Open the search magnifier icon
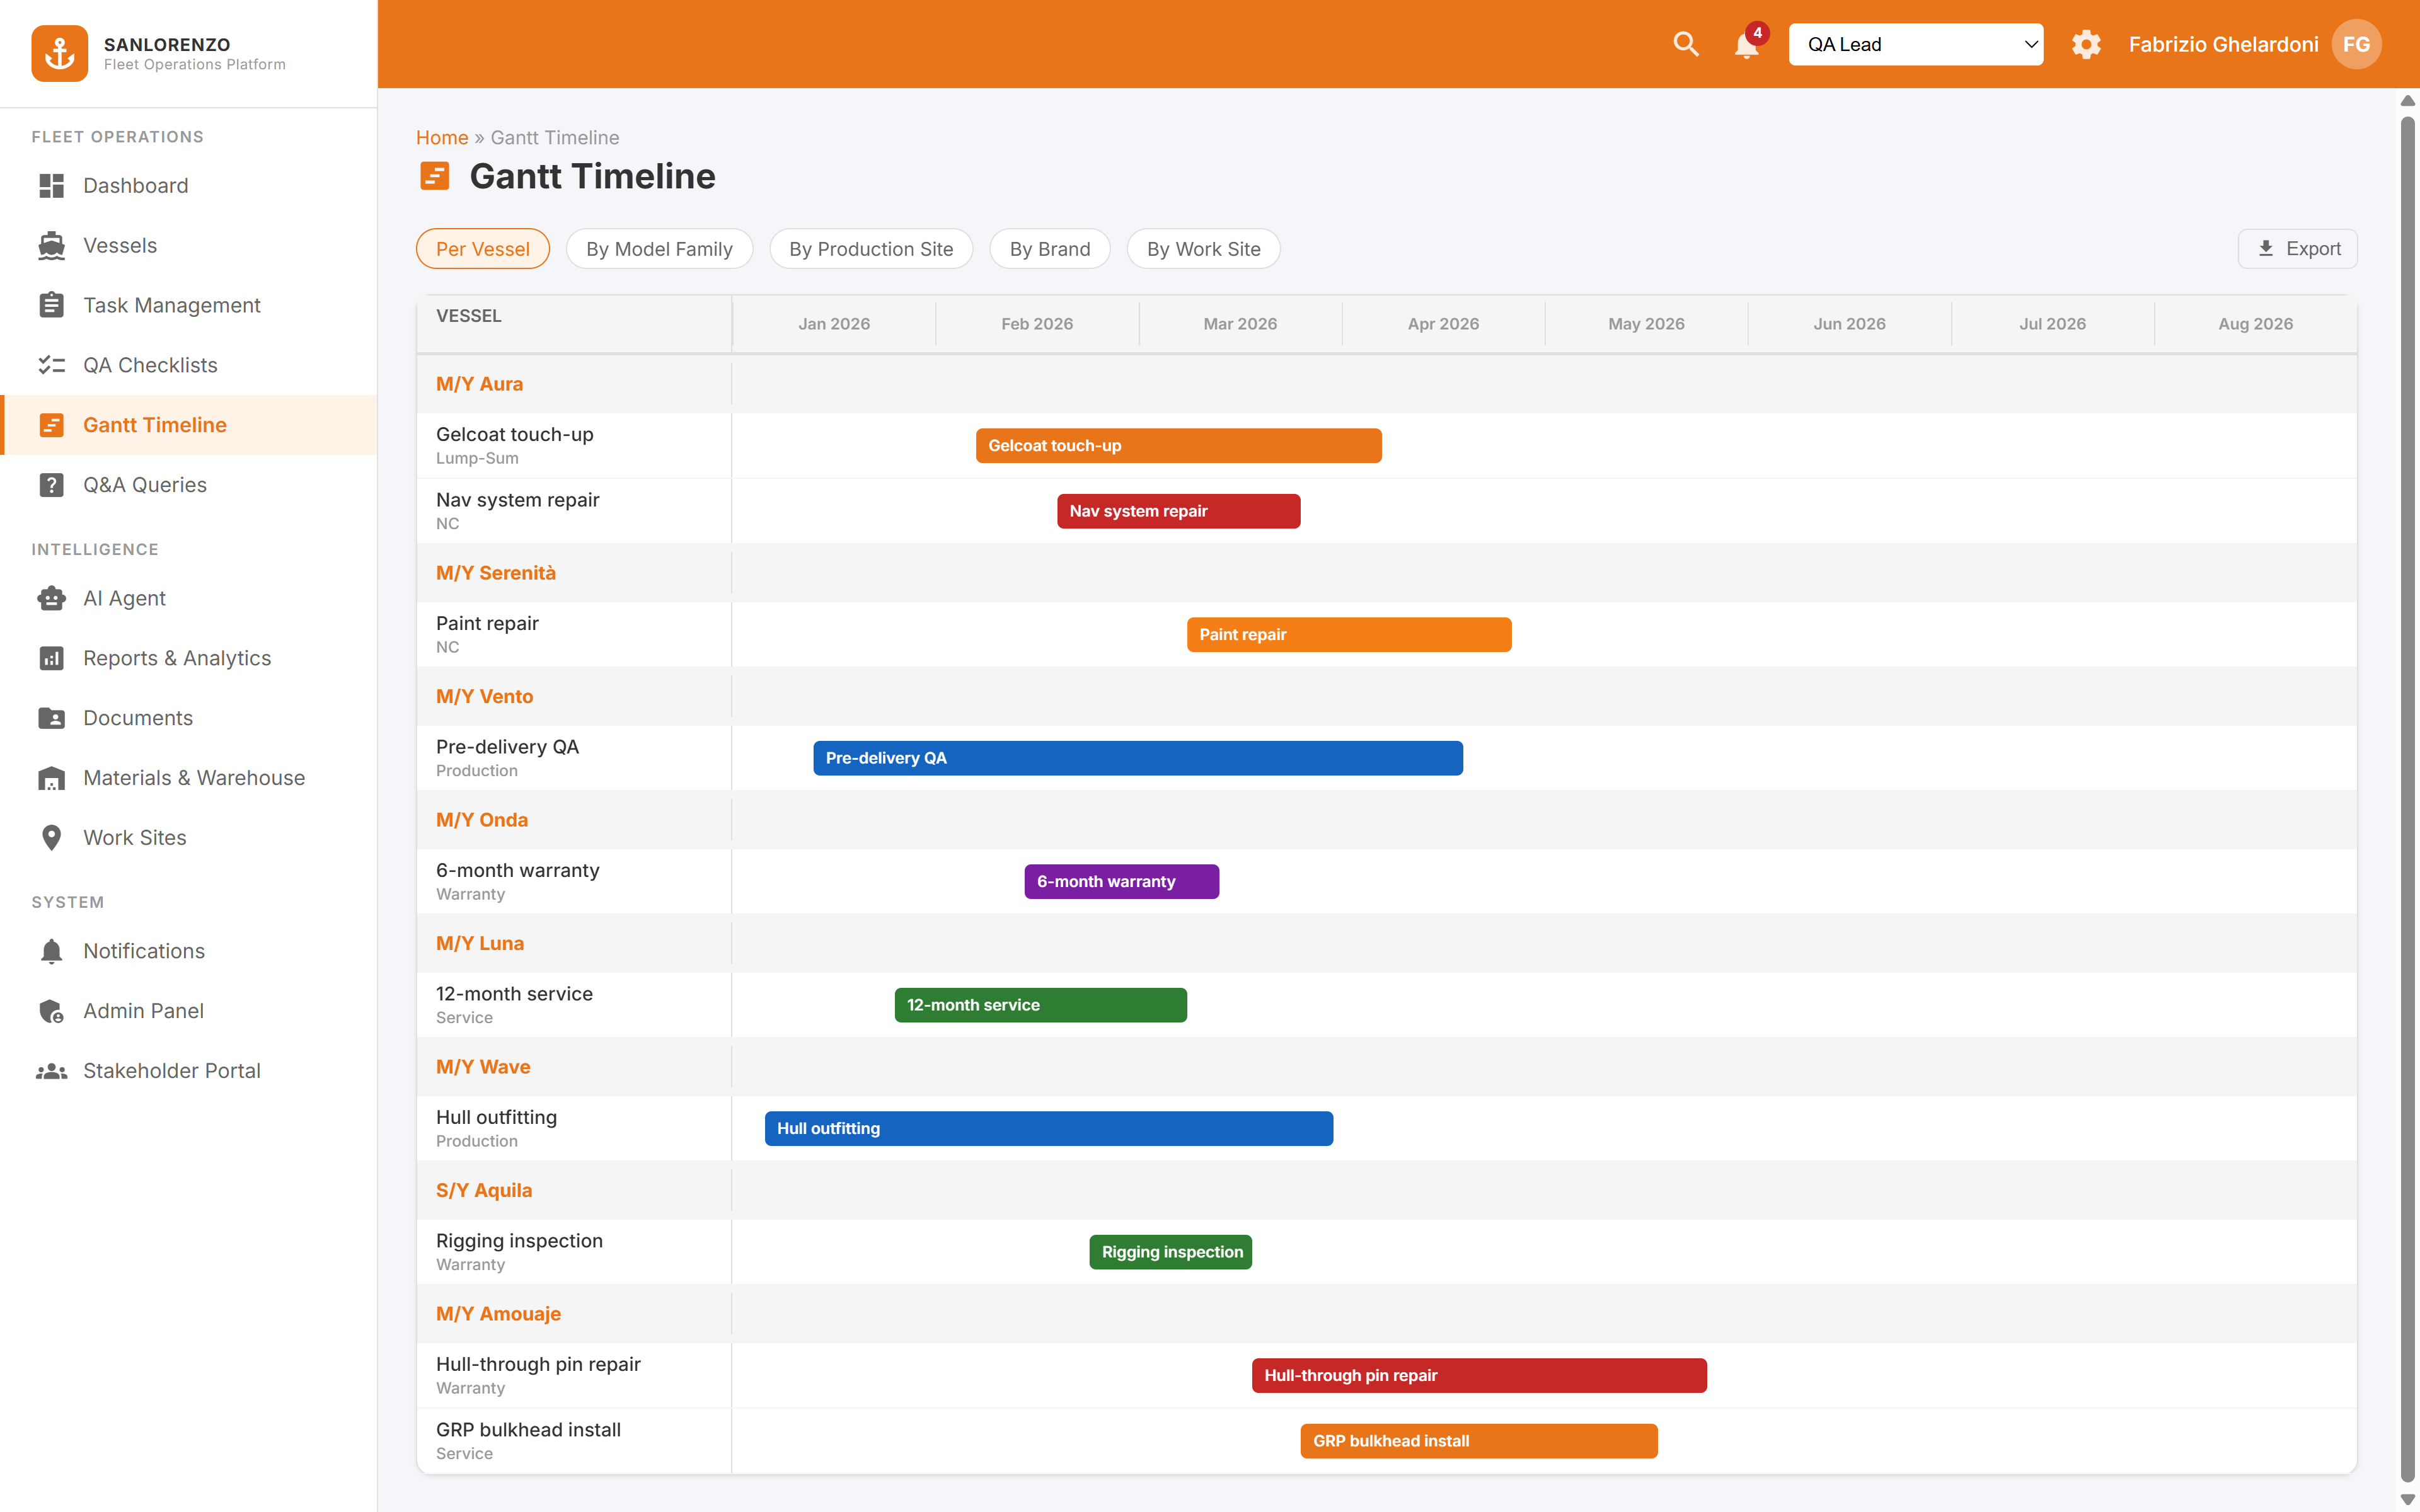Image resolution: width=2420 pixels, height=1512 pixels. tap(1686, 44)
